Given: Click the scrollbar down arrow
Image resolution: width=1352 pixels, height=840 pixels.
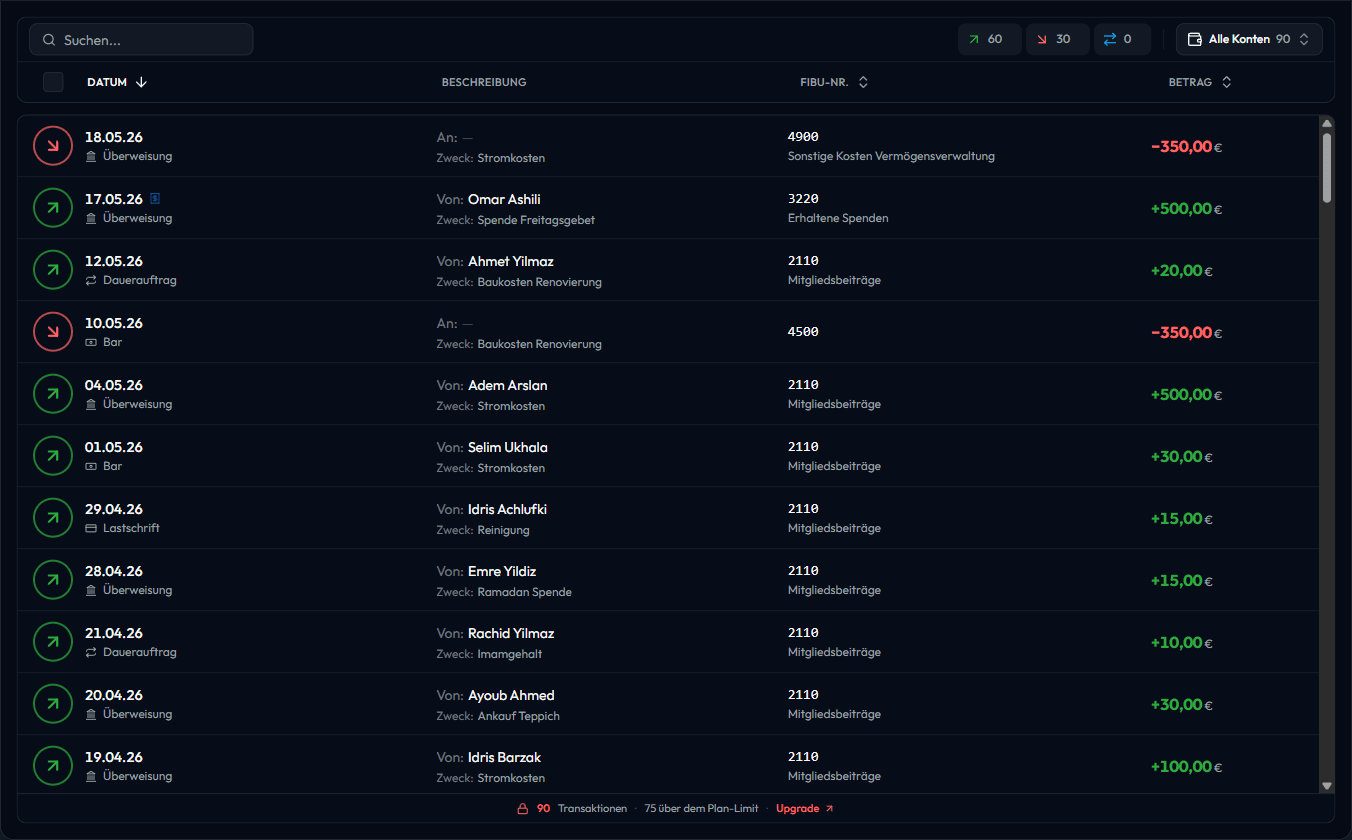Looking at the screenshot, I should (x=1327, y=786).
